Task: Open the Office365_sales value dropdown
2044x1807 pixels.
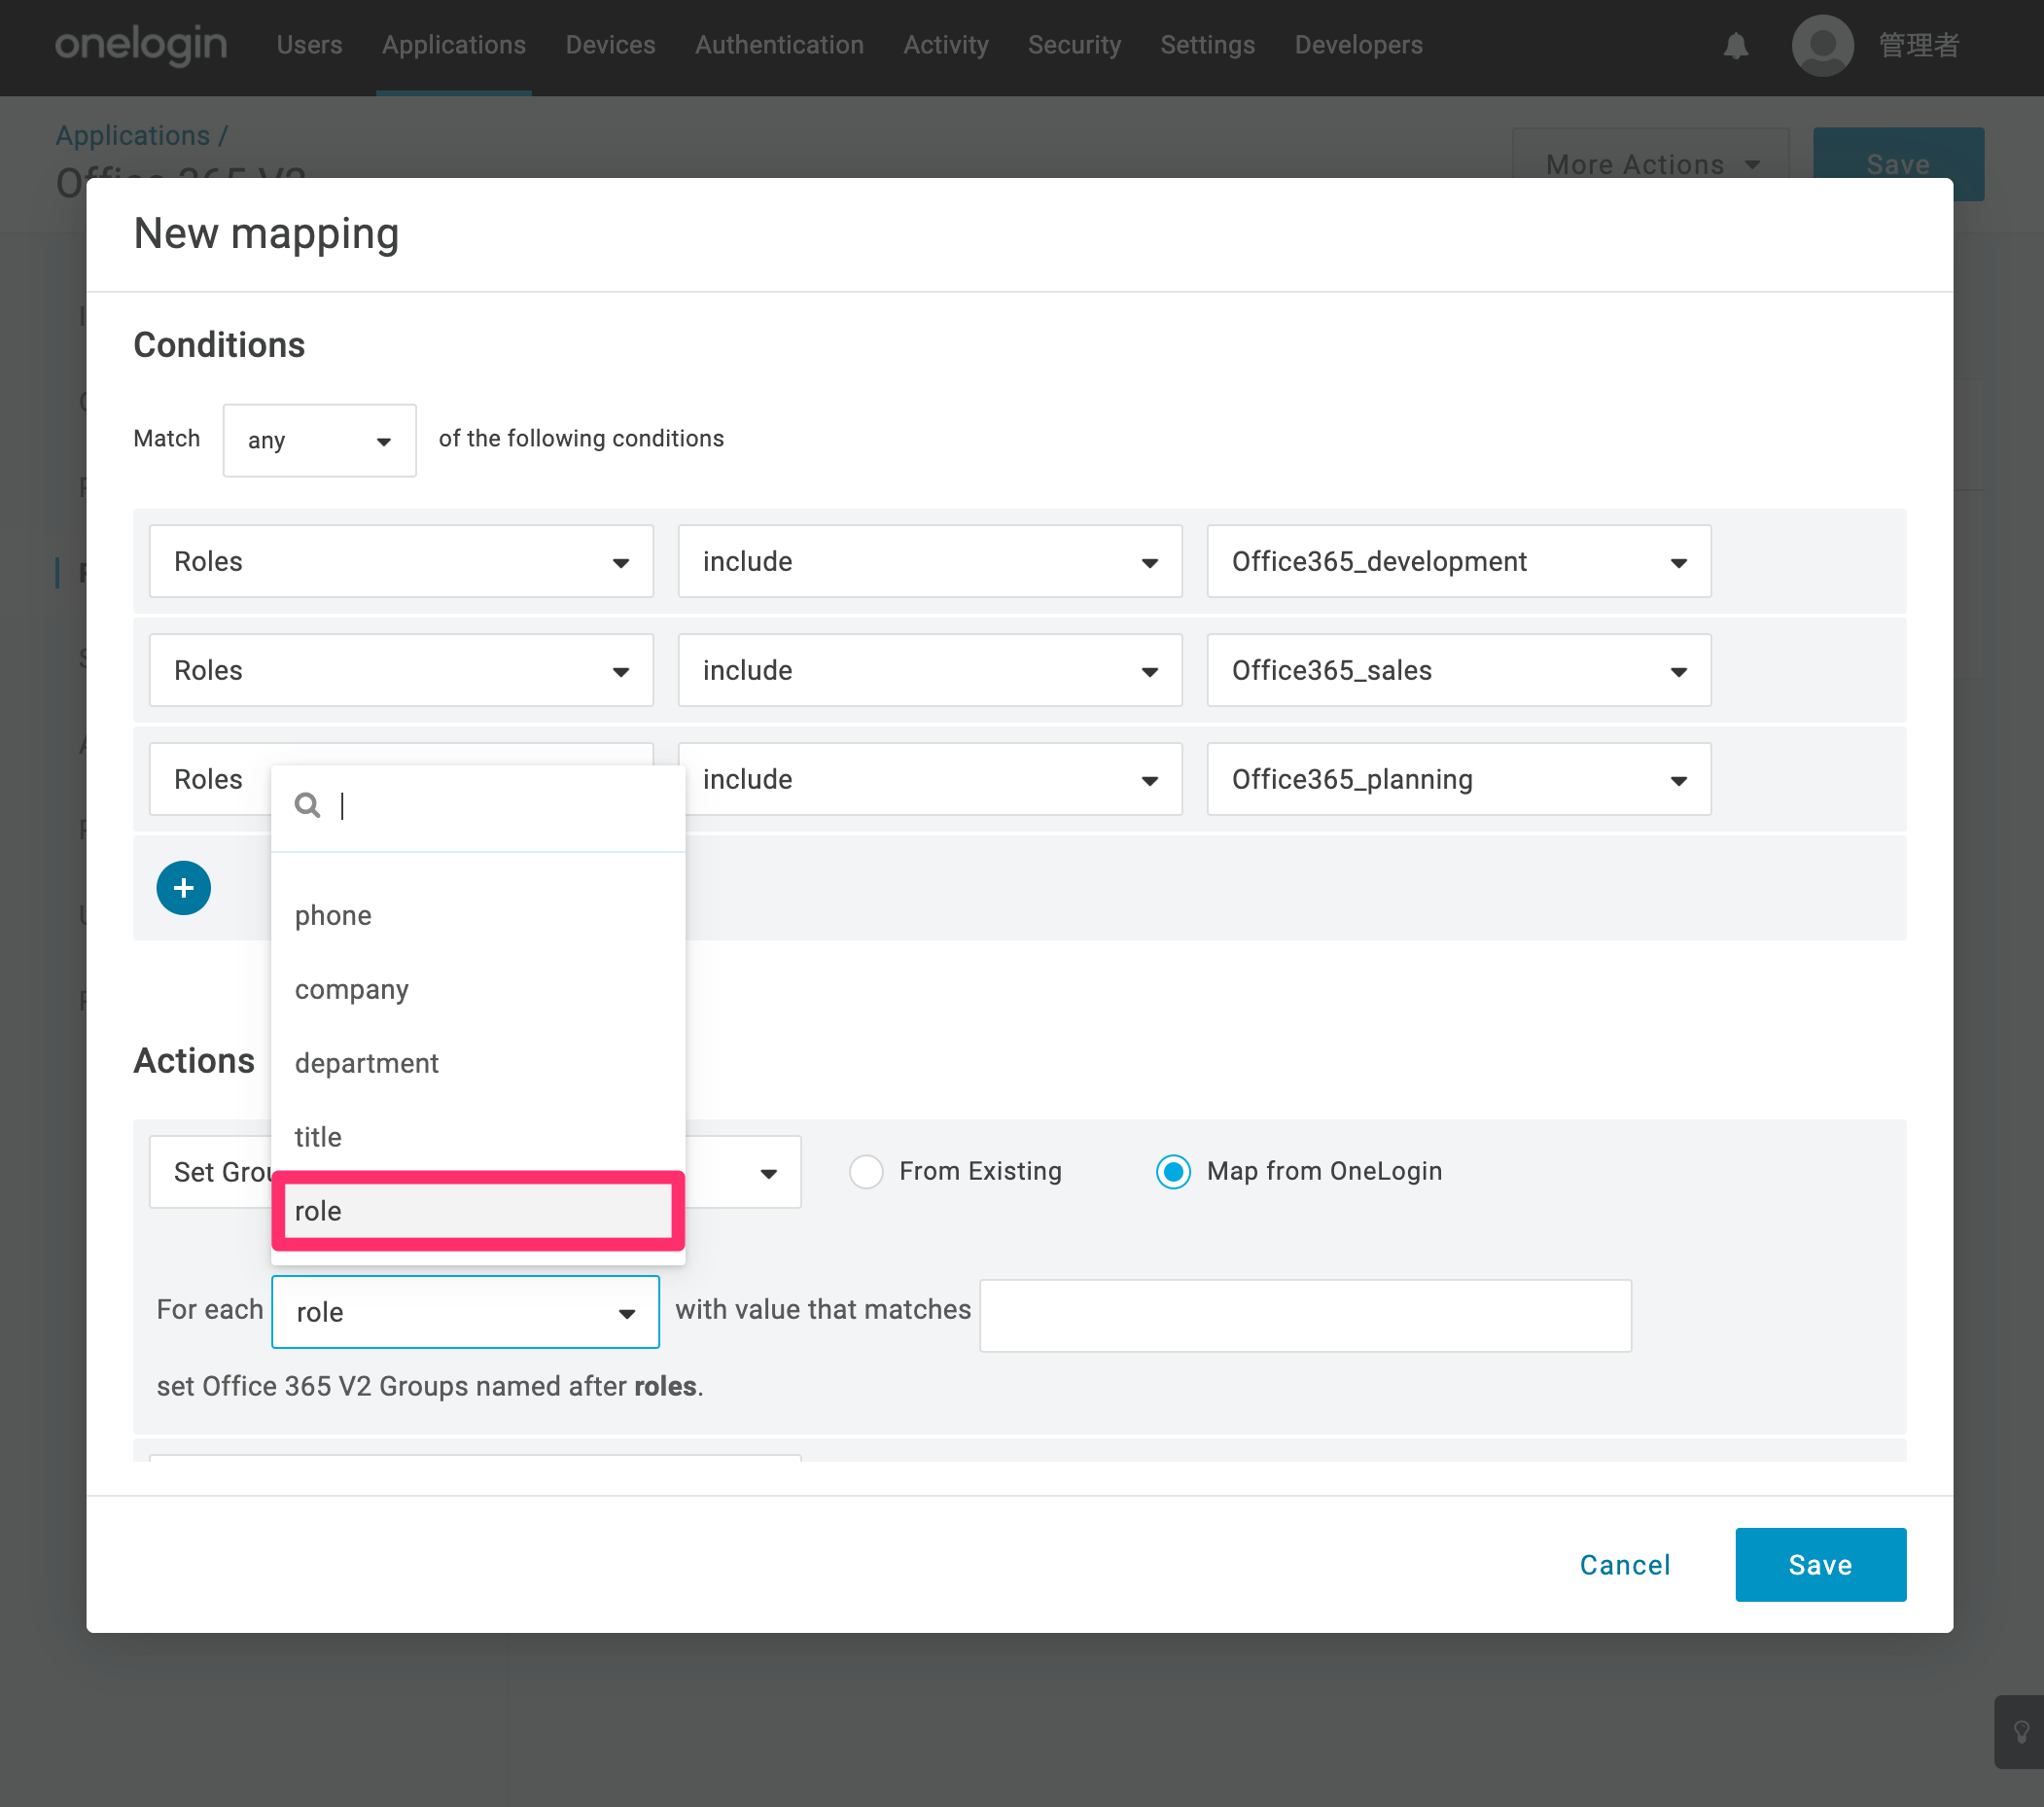Action: pos(1459,670)
